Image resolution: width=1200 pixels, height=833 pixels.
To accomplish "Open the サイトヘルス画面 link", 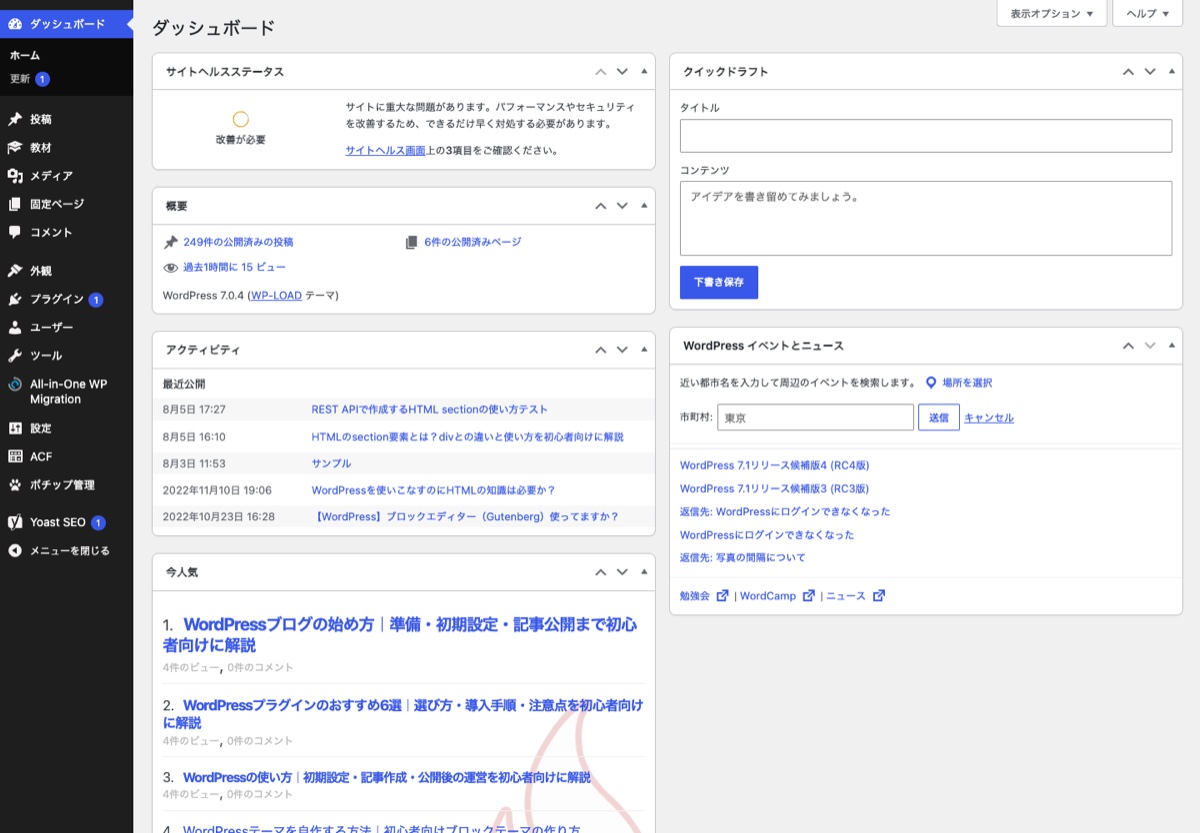I will (x=386, y=150).
